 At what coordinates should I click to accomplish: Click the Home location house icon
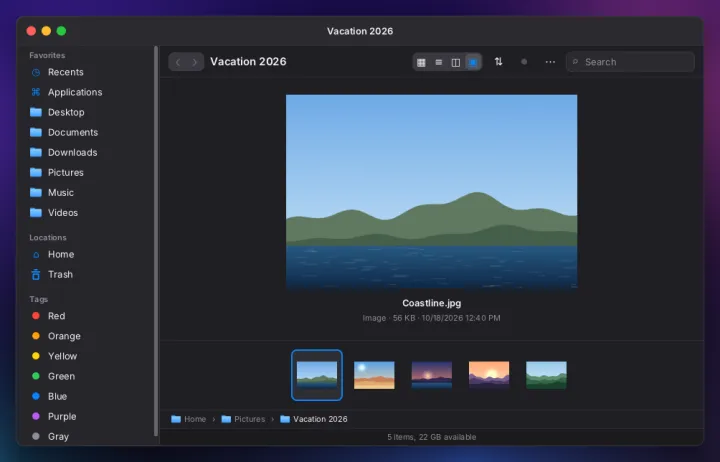(x=36, y=255)
